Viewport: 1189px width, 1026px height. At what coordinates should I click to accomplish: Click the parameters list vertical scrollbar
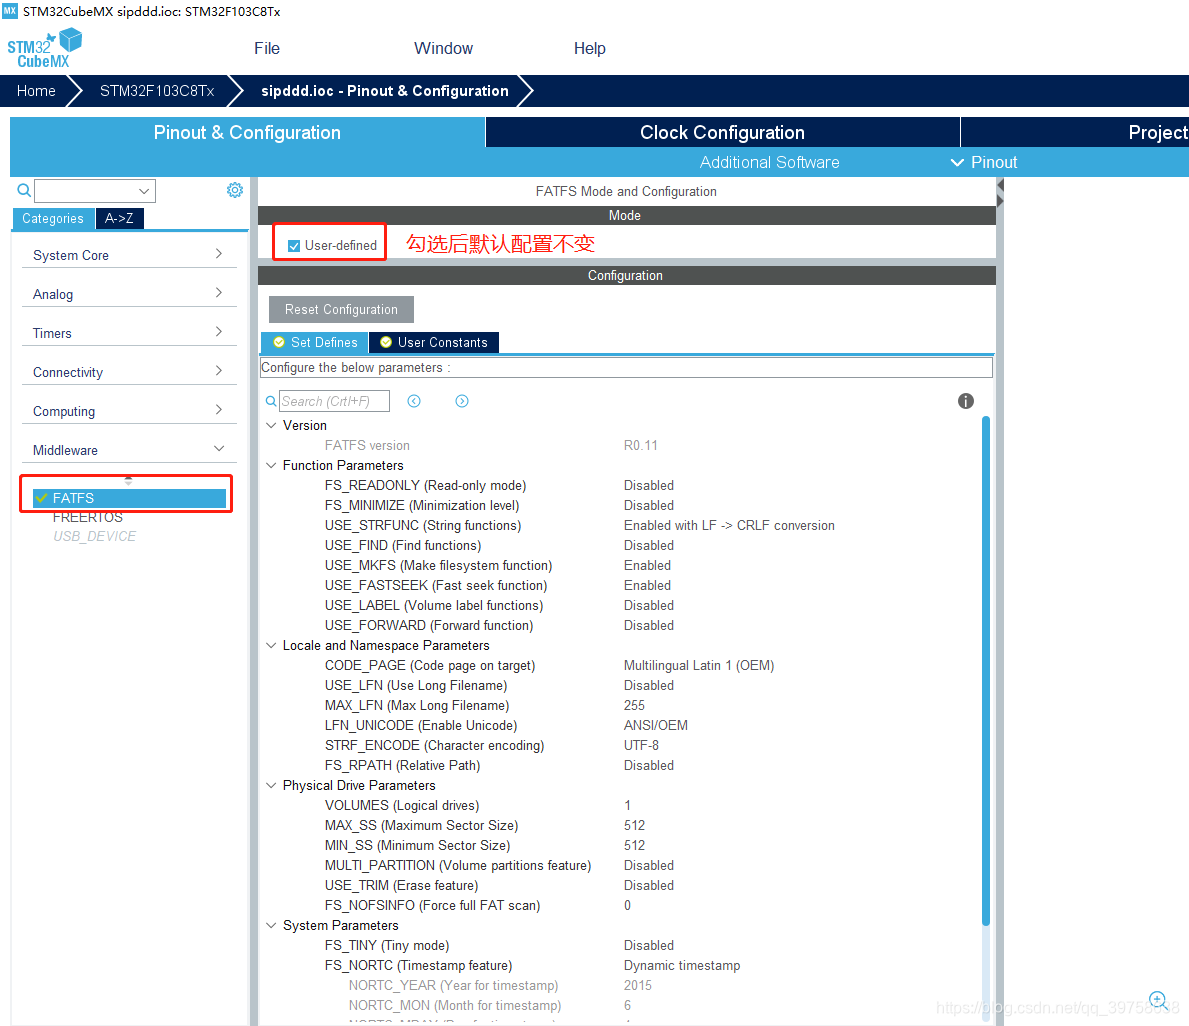tap(986, 671)
